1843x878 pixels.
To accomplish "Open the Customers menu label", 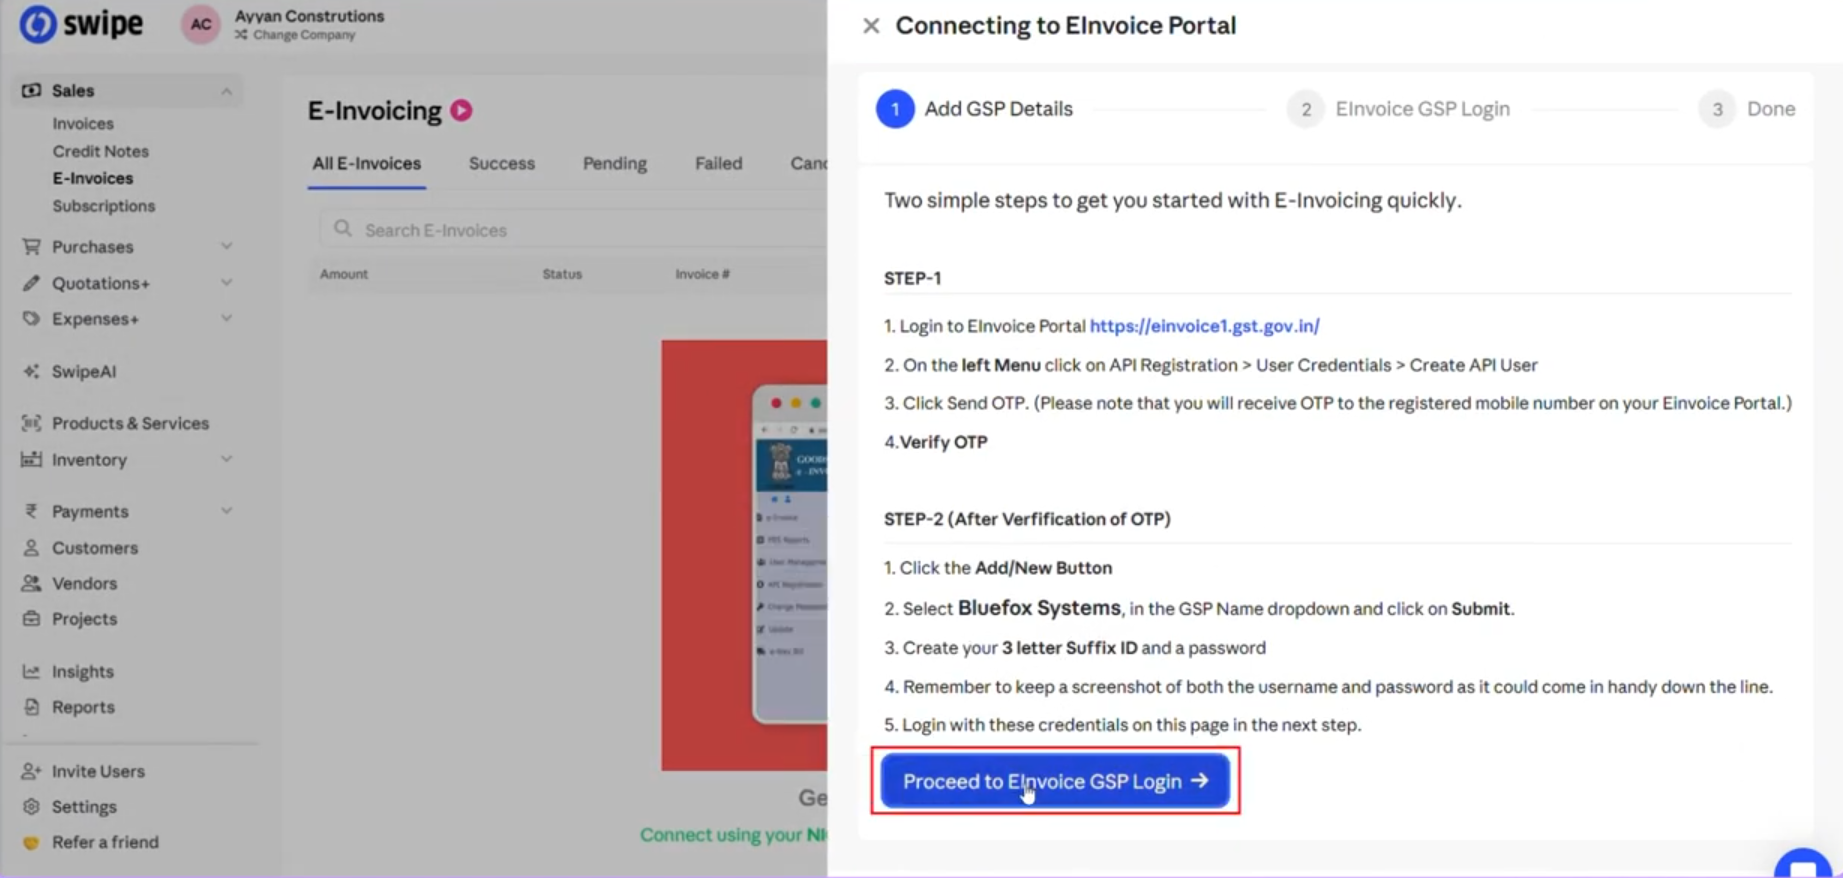I will 95,548.
